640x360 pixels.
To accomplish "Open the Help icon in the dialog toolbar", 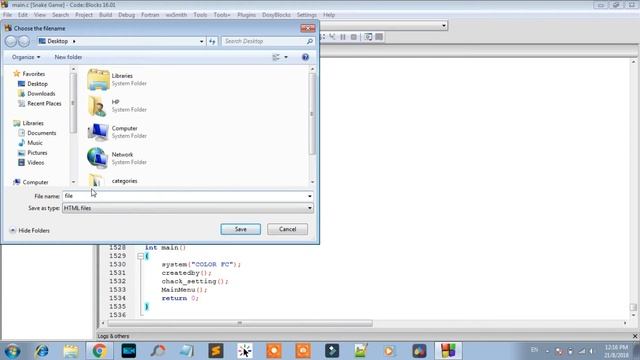I will tap(305, 57).
